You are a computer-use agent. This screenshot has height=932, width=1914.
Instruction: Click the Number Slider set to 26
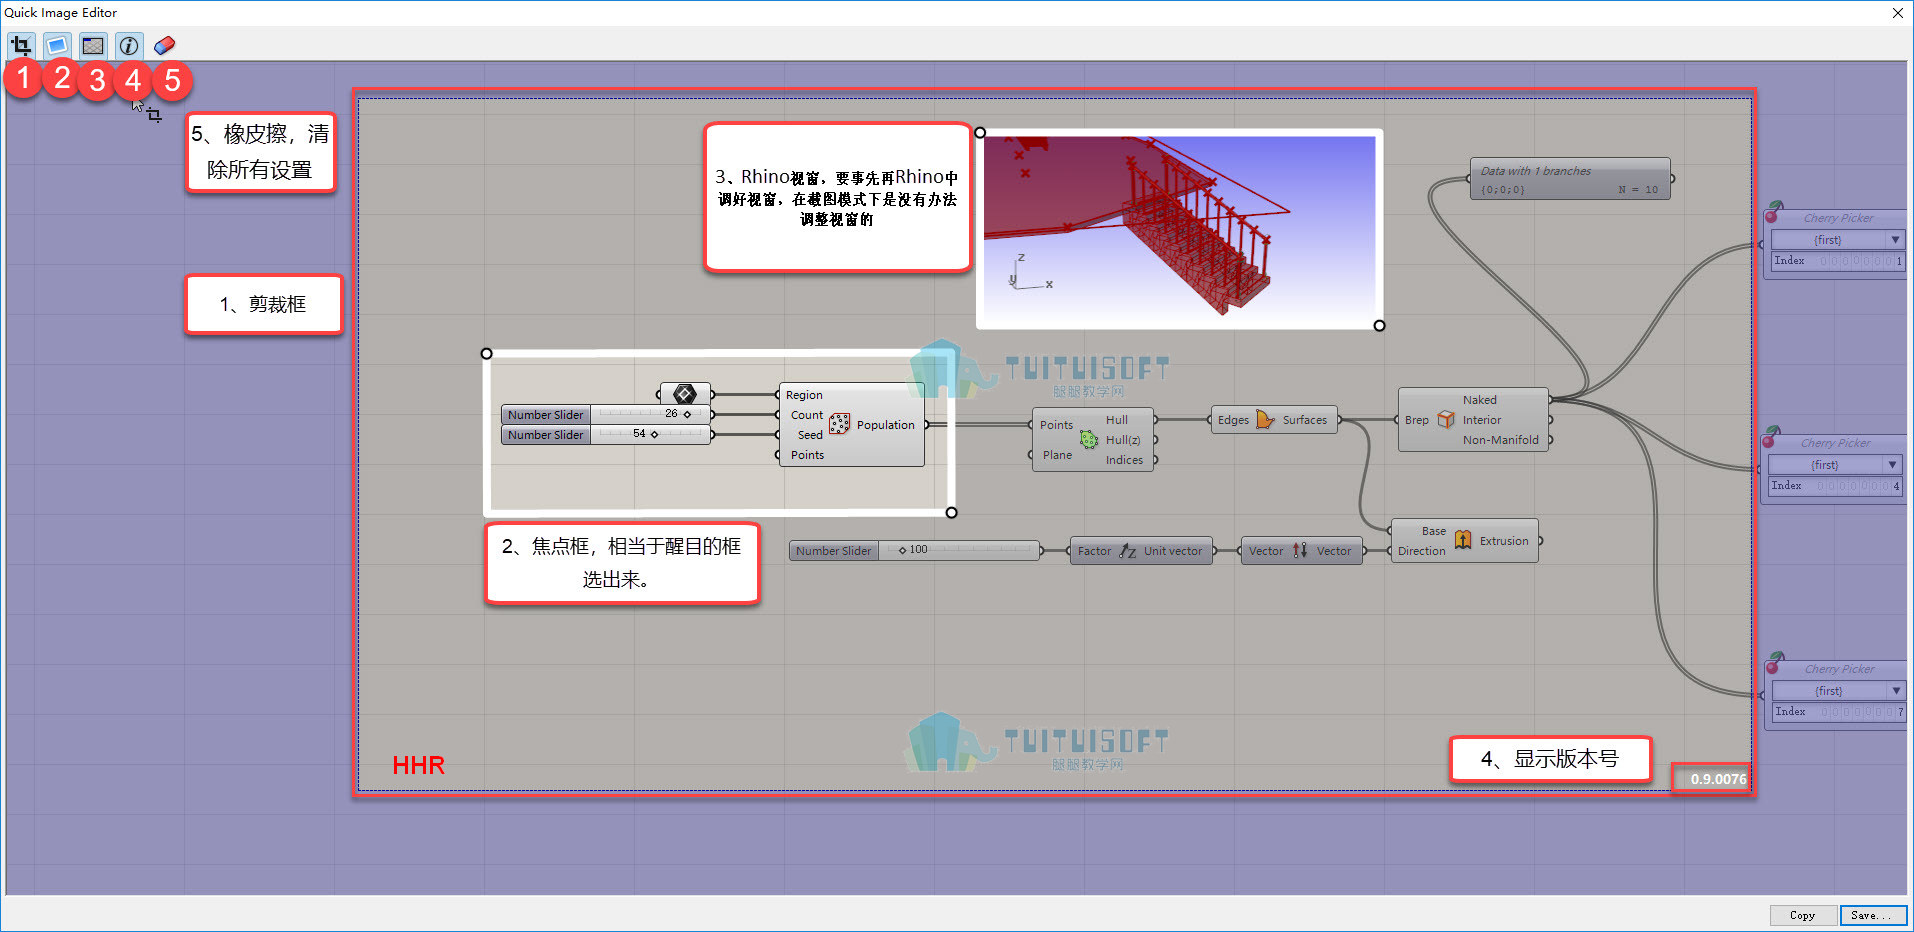click(x=606, y=414)
